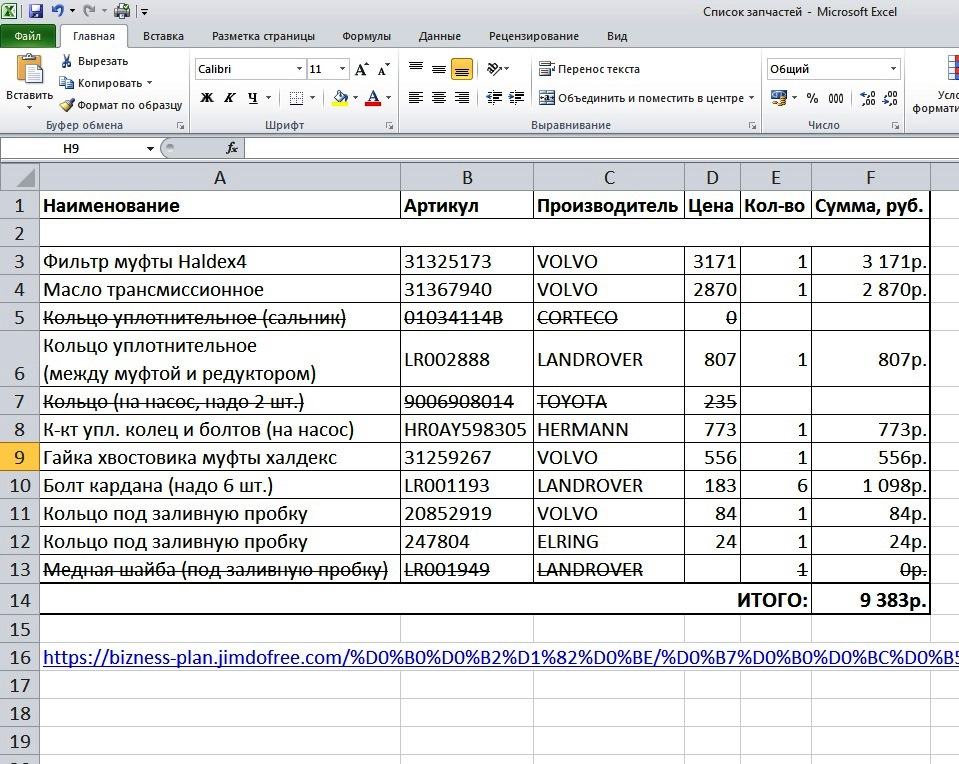Click Объединить и поместить в центре button
Screen dimensions: 959x764
(x=641, y=98)
